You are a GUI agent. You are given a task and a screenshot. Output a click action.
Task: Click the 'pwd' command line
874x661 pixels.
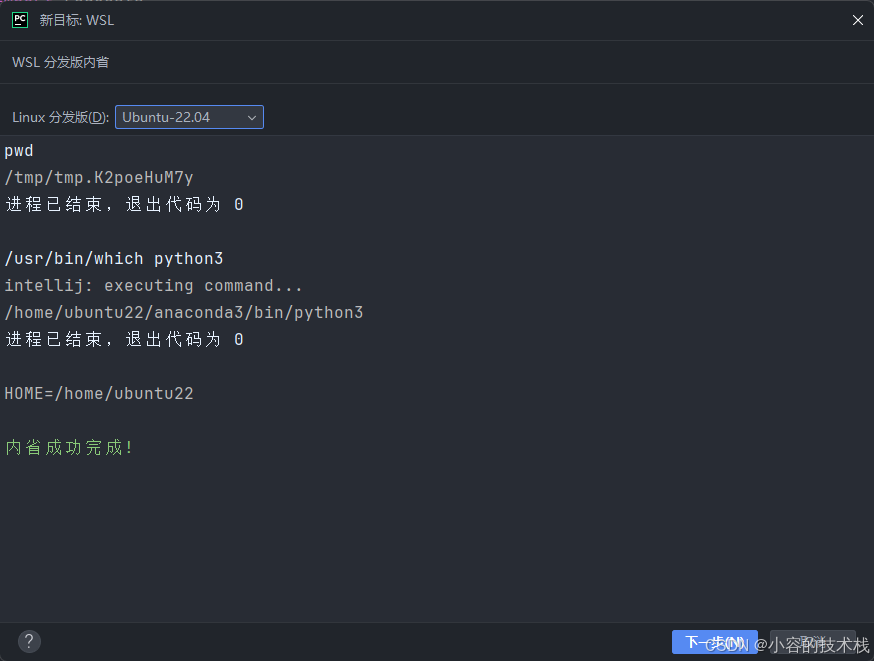tap(19, 151)
